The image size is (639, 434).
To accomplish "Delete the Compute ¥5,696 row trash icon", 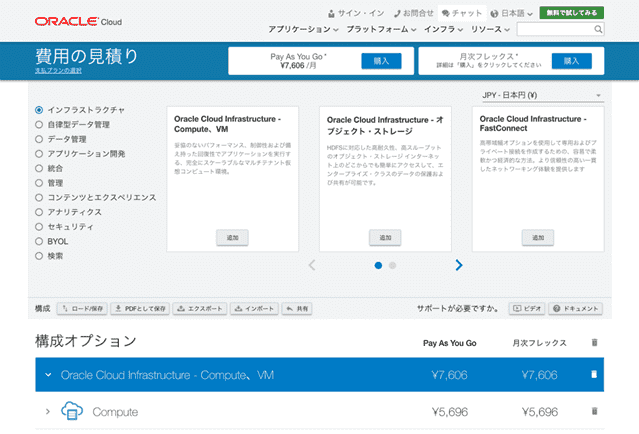I will click(595, 411).
